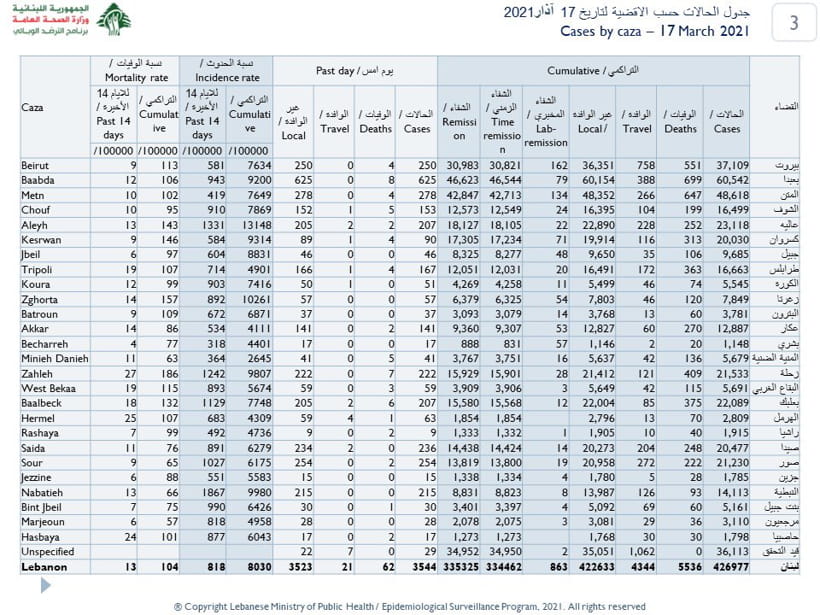Click Lebanon lab-remission total 863
The image size is (820, 615).
click(x=559, y=567)
